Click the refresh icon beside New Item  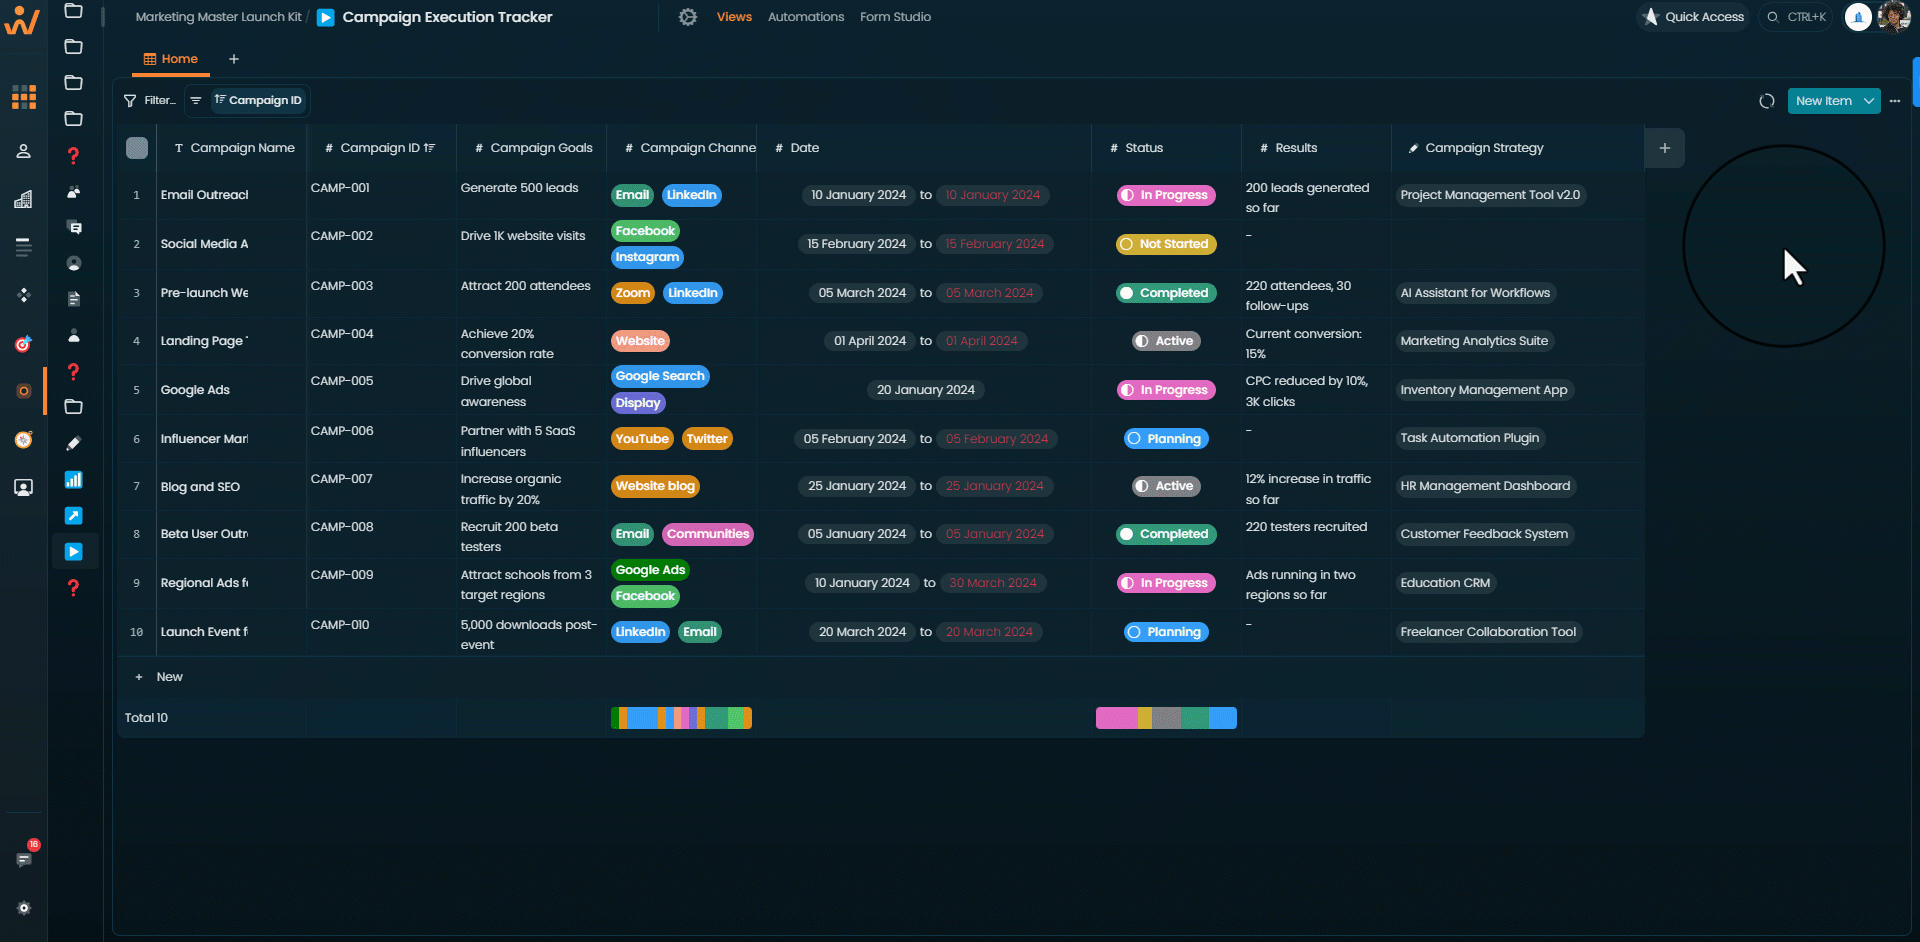point(1767,101)
